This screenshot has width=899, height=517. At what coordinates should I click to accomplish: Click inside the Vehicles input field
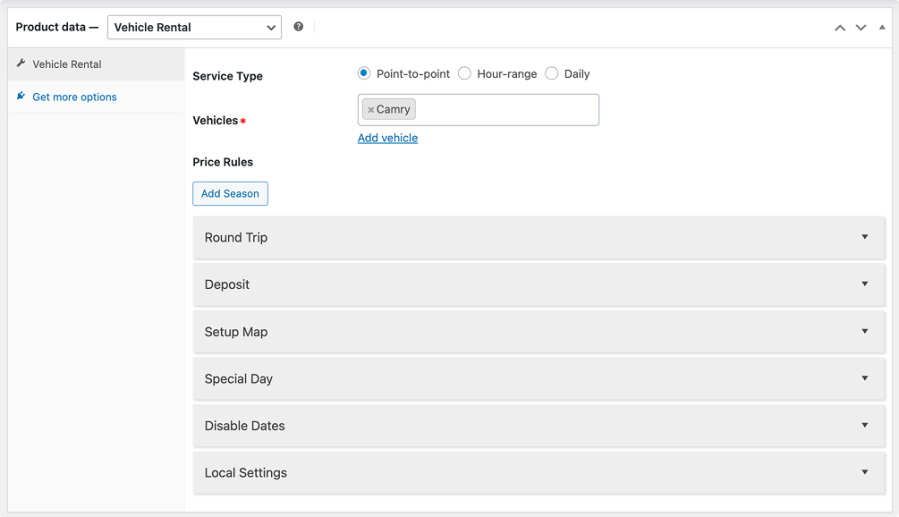(505, 110)
